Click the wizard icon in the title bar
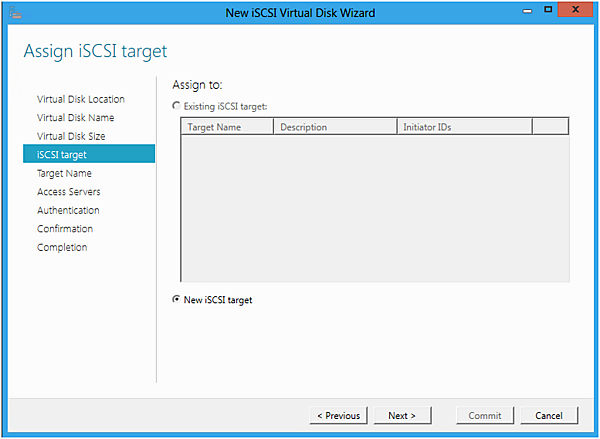 16,14
